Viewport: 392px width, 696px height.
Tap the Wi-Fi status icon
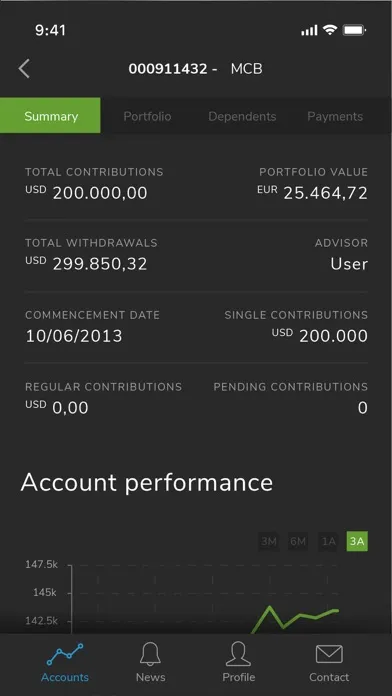330,30
